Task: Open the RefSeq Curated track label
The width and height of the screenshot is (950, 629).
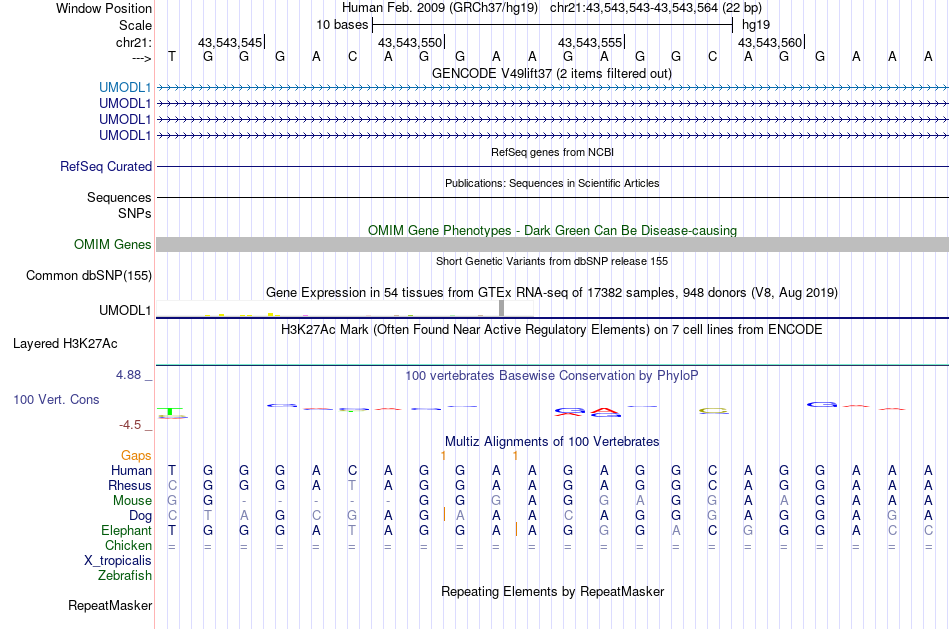Action: point(106,166)
